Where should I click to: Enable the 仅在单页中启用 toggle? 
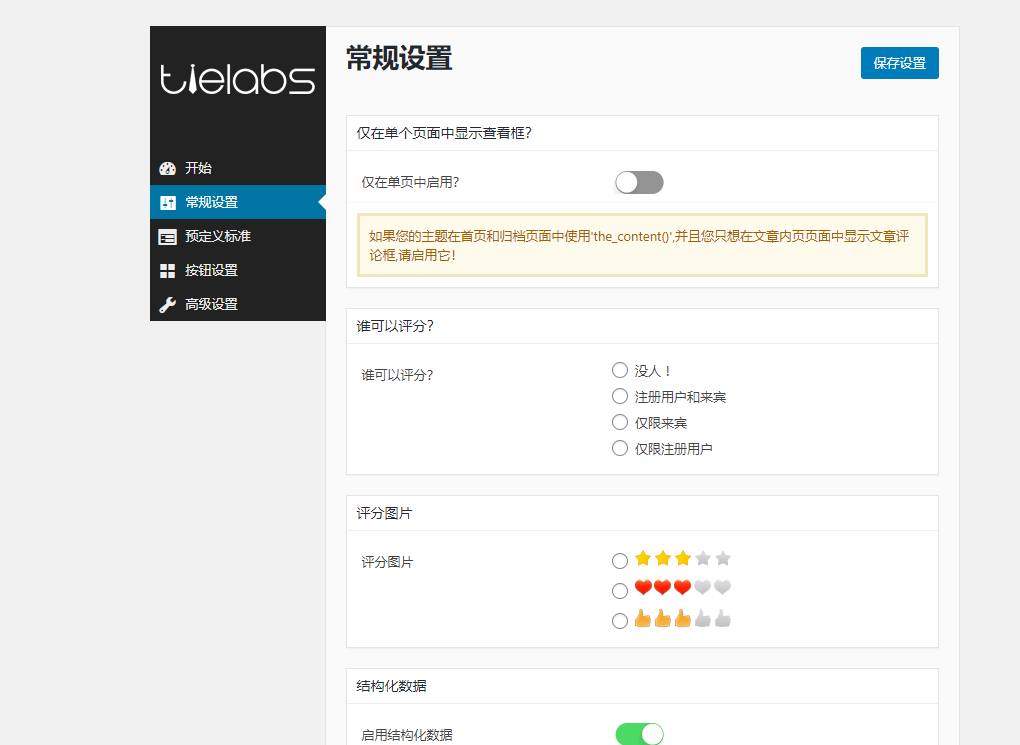coord(639,183)
